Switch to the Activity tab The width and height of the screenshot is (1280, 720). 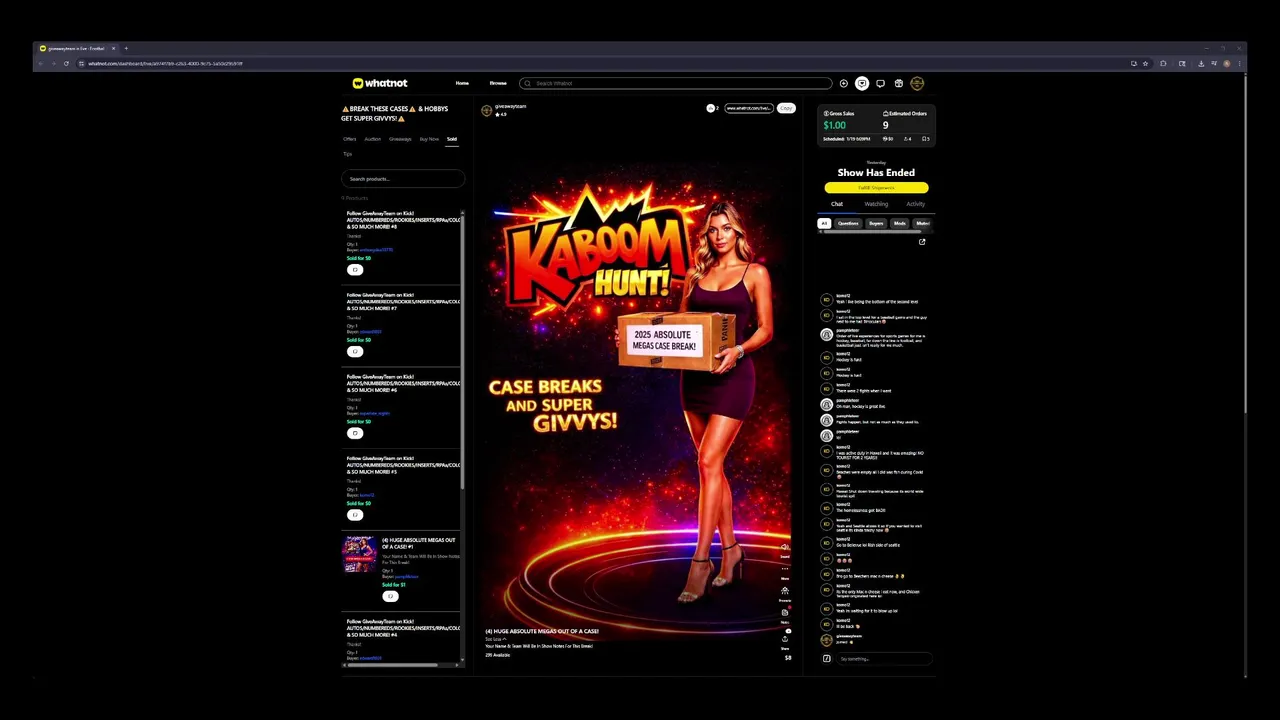coord(915,204)
